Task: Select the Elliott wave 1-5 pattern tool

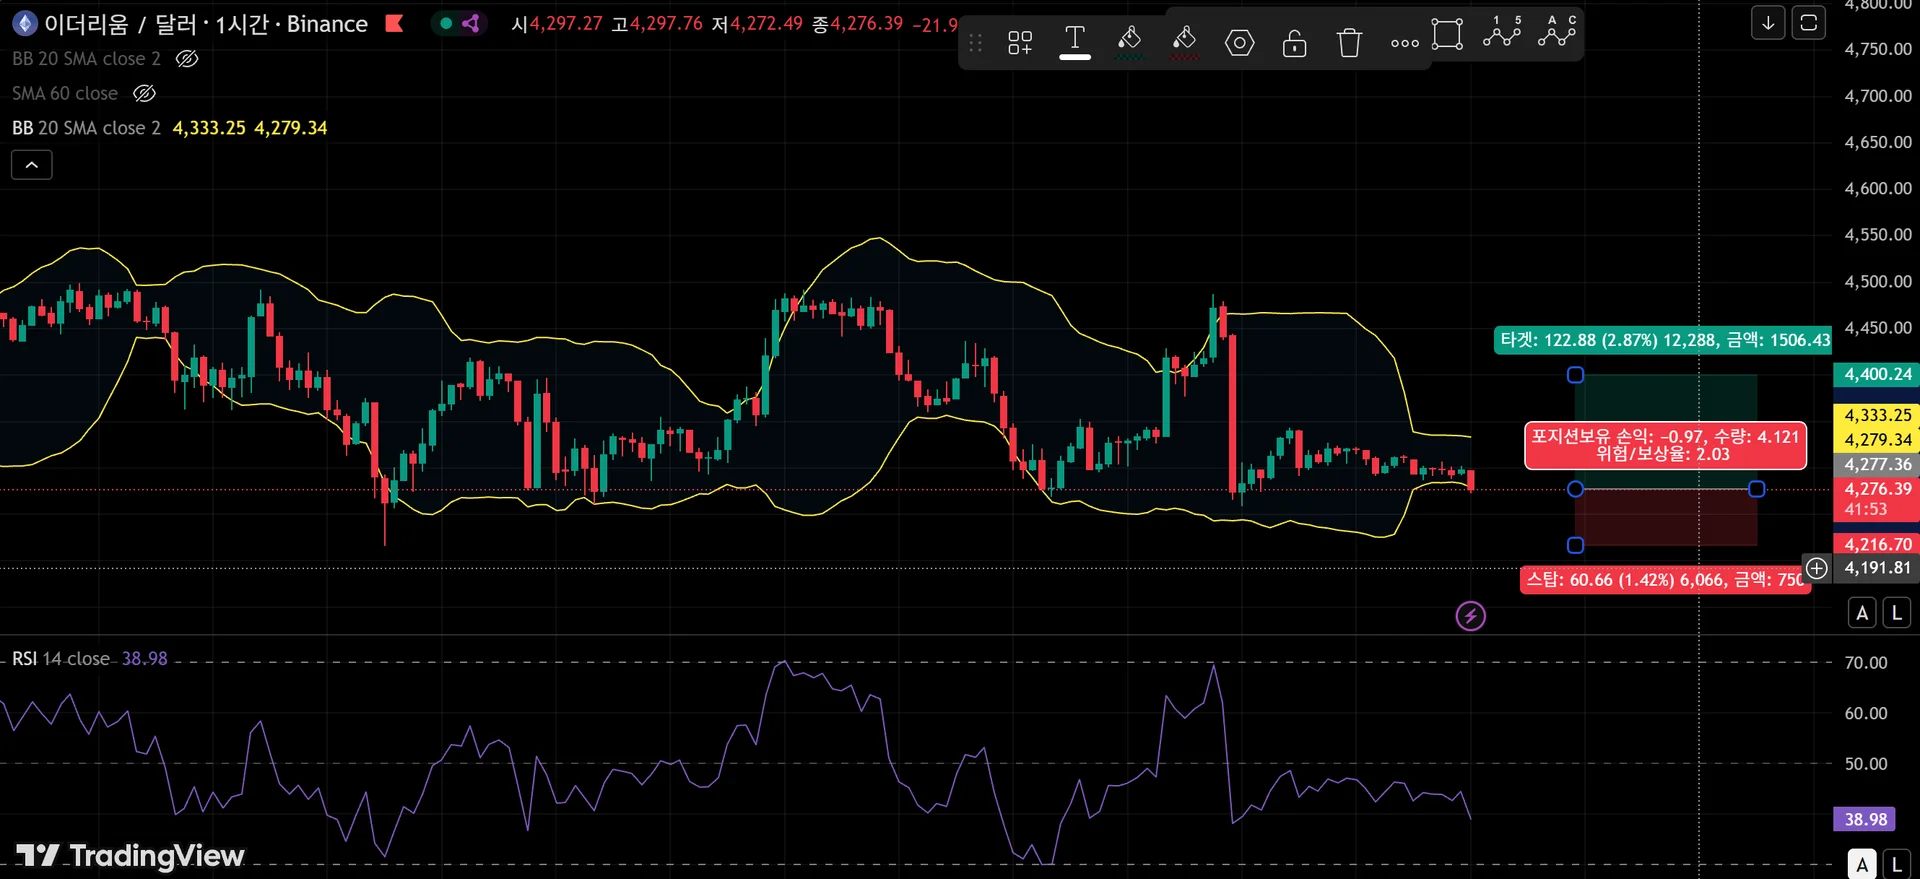Action: (x=1502, y=32)
